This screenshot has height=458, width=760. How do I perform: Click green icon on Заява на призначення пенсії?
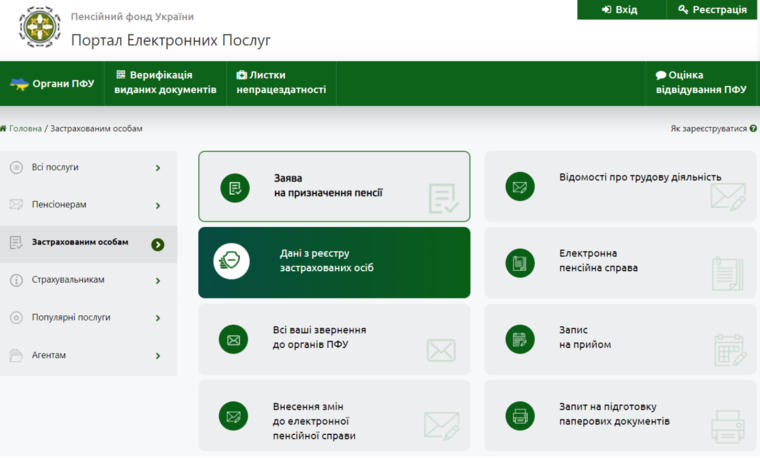235,187
